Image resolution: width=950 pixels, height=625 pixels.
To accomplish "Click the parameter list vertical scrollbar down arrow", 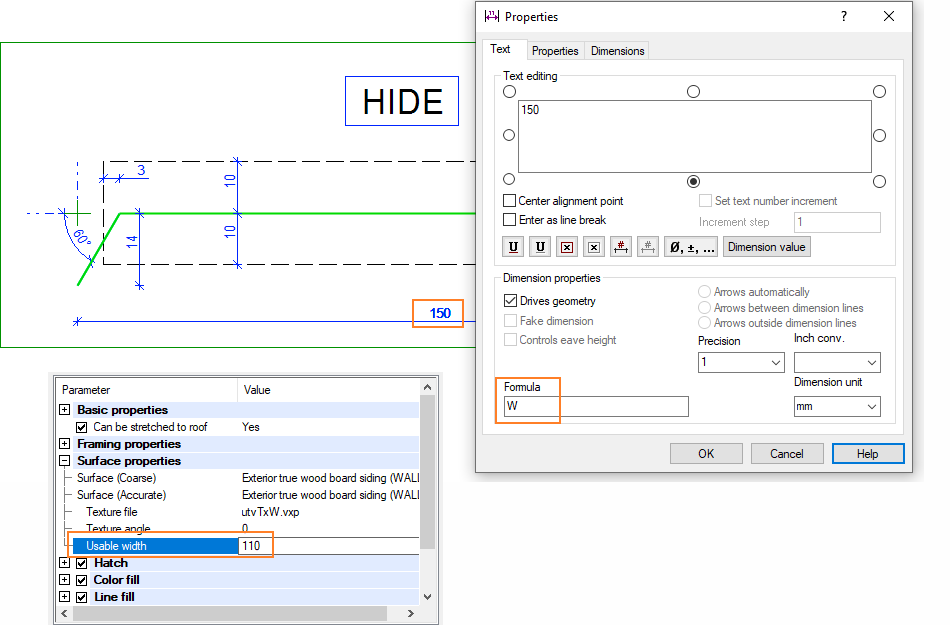I will tap(428, 597).
